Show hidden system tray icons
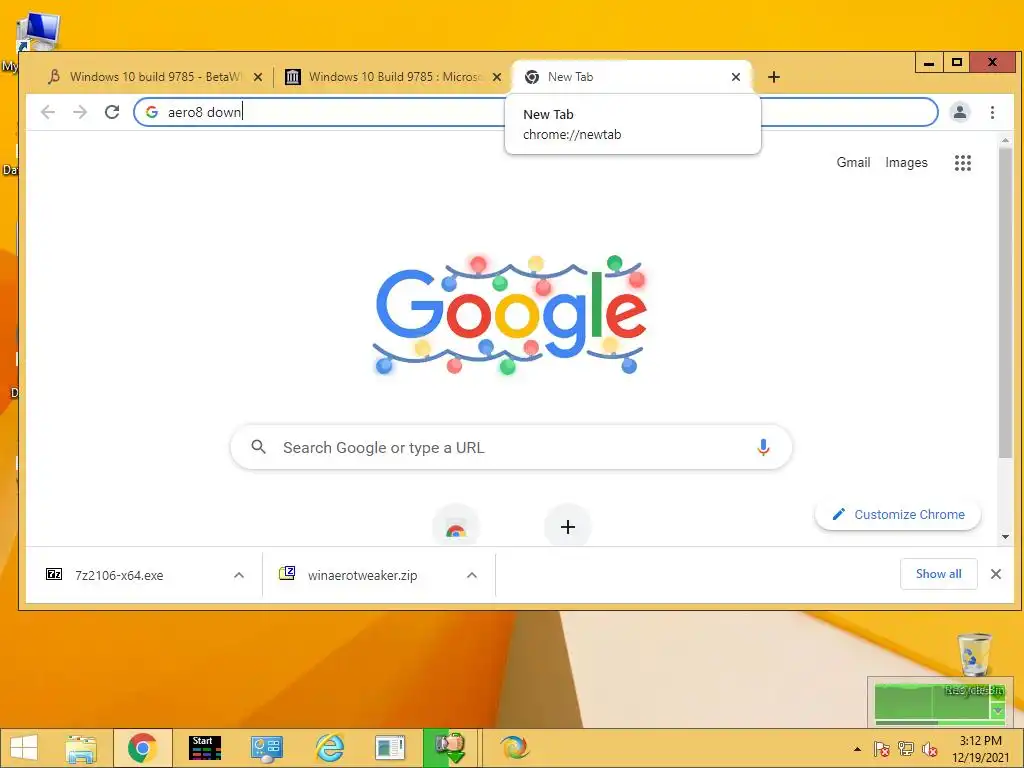Image resolution: width=1024 pixels, height=768 pixels. click(x=857, y=749)
